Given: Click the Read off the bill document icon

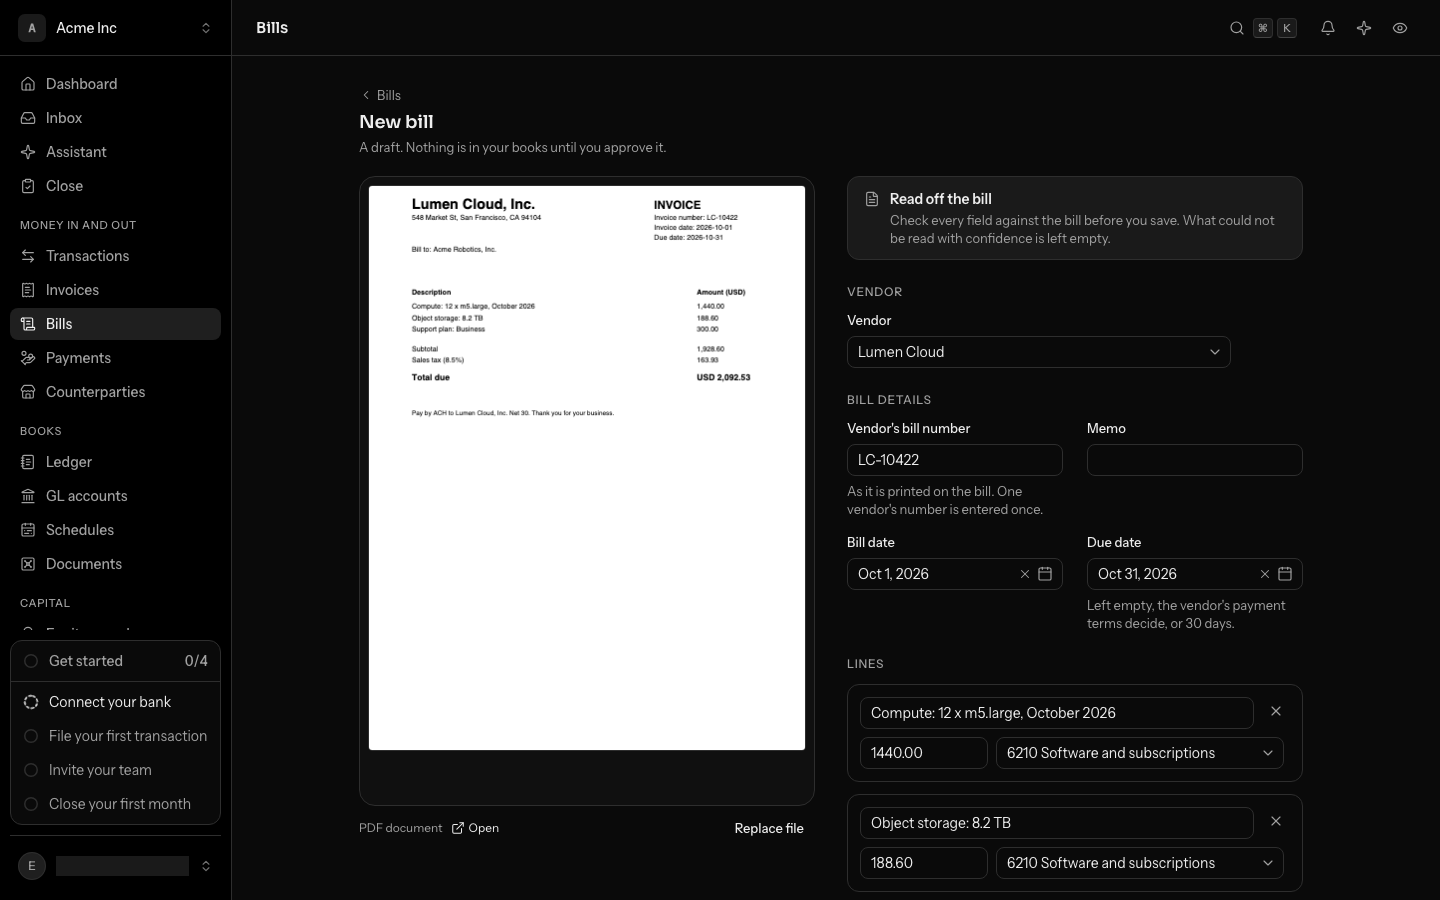Looking at the screenshot, I should [x=872, y=199].
